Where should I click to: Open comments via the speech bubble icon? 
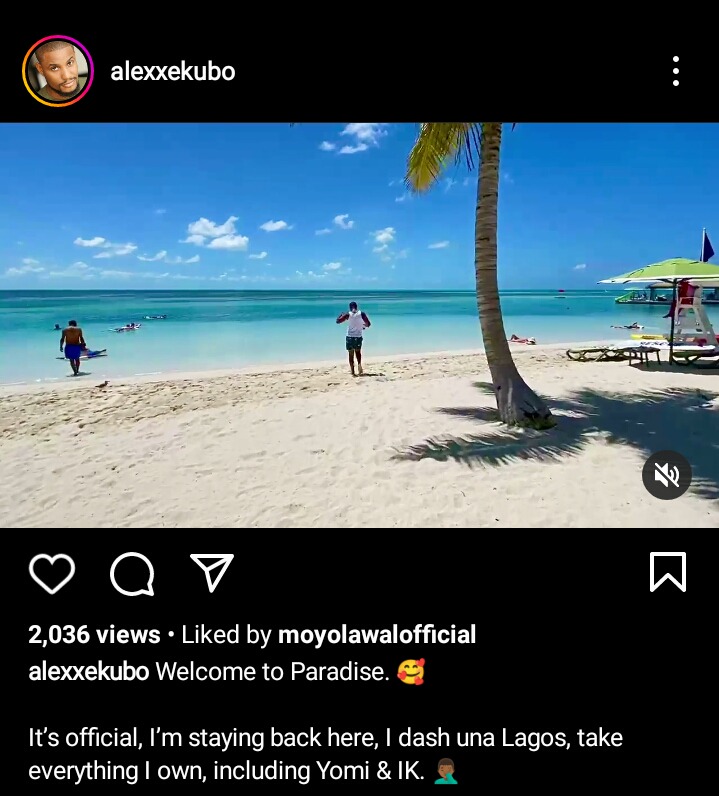[132, 574]
